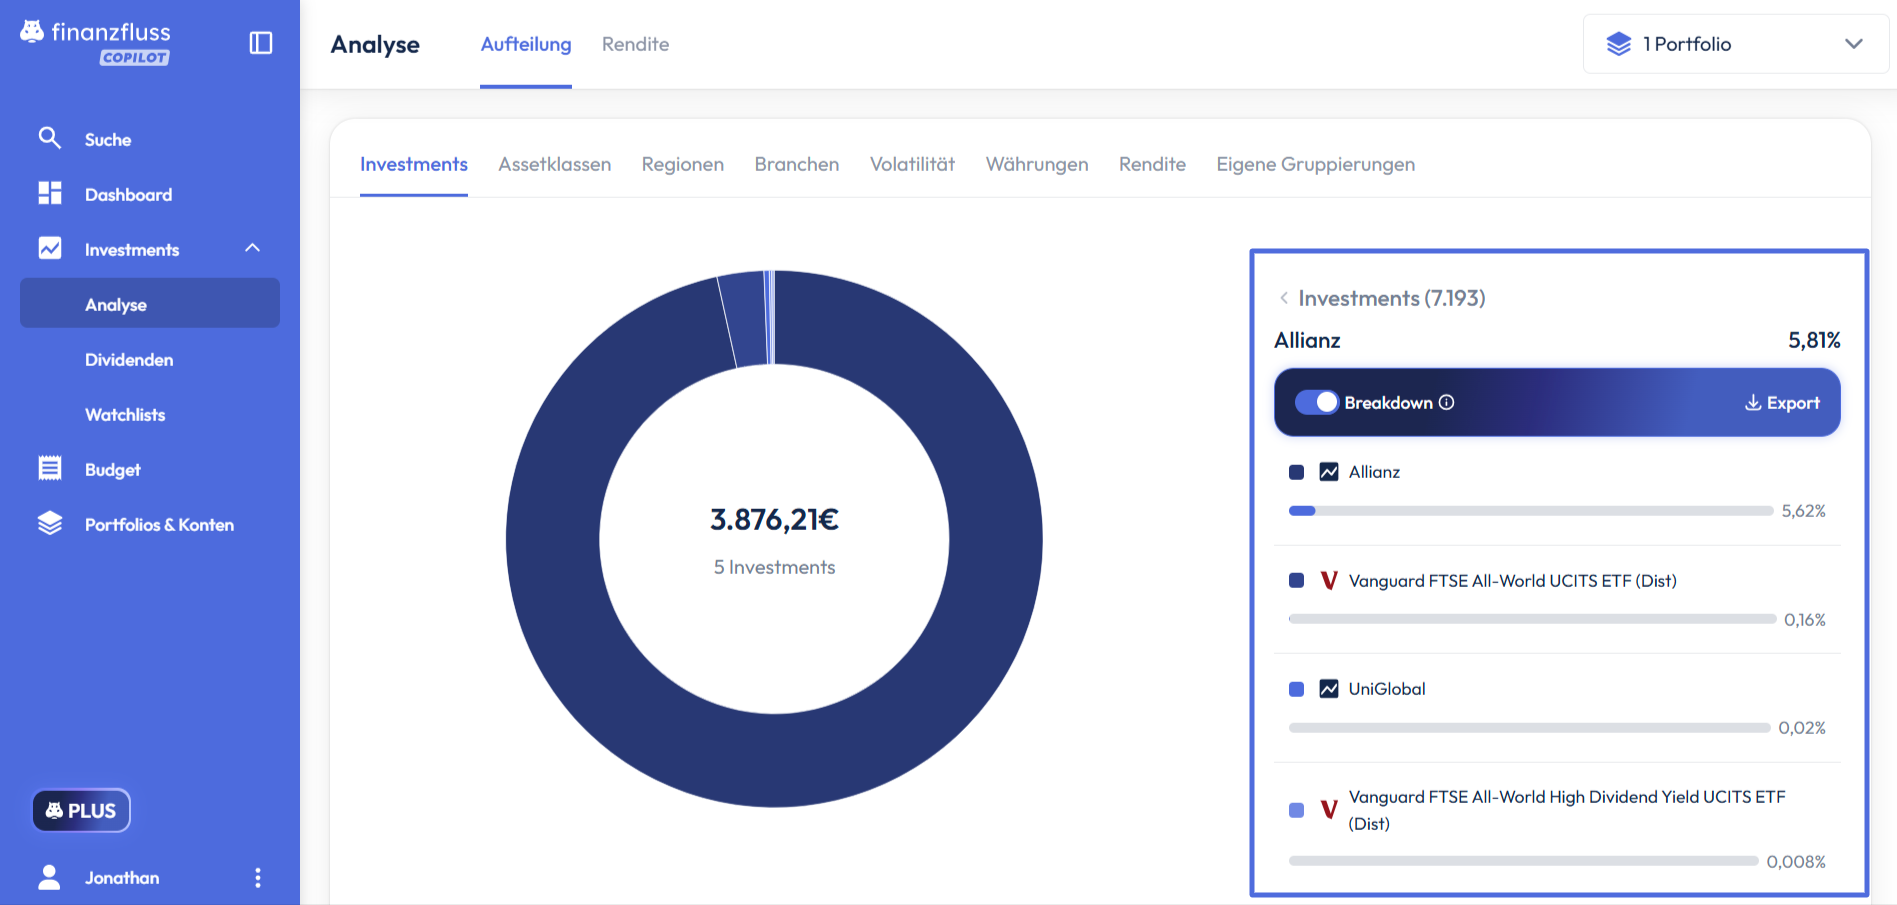The width and height of the screenshot is (1897, 905).
Task: Click the High Dividend Yield UCITS ETF name
Action: pyautogui.click(x=1567, y=810)
